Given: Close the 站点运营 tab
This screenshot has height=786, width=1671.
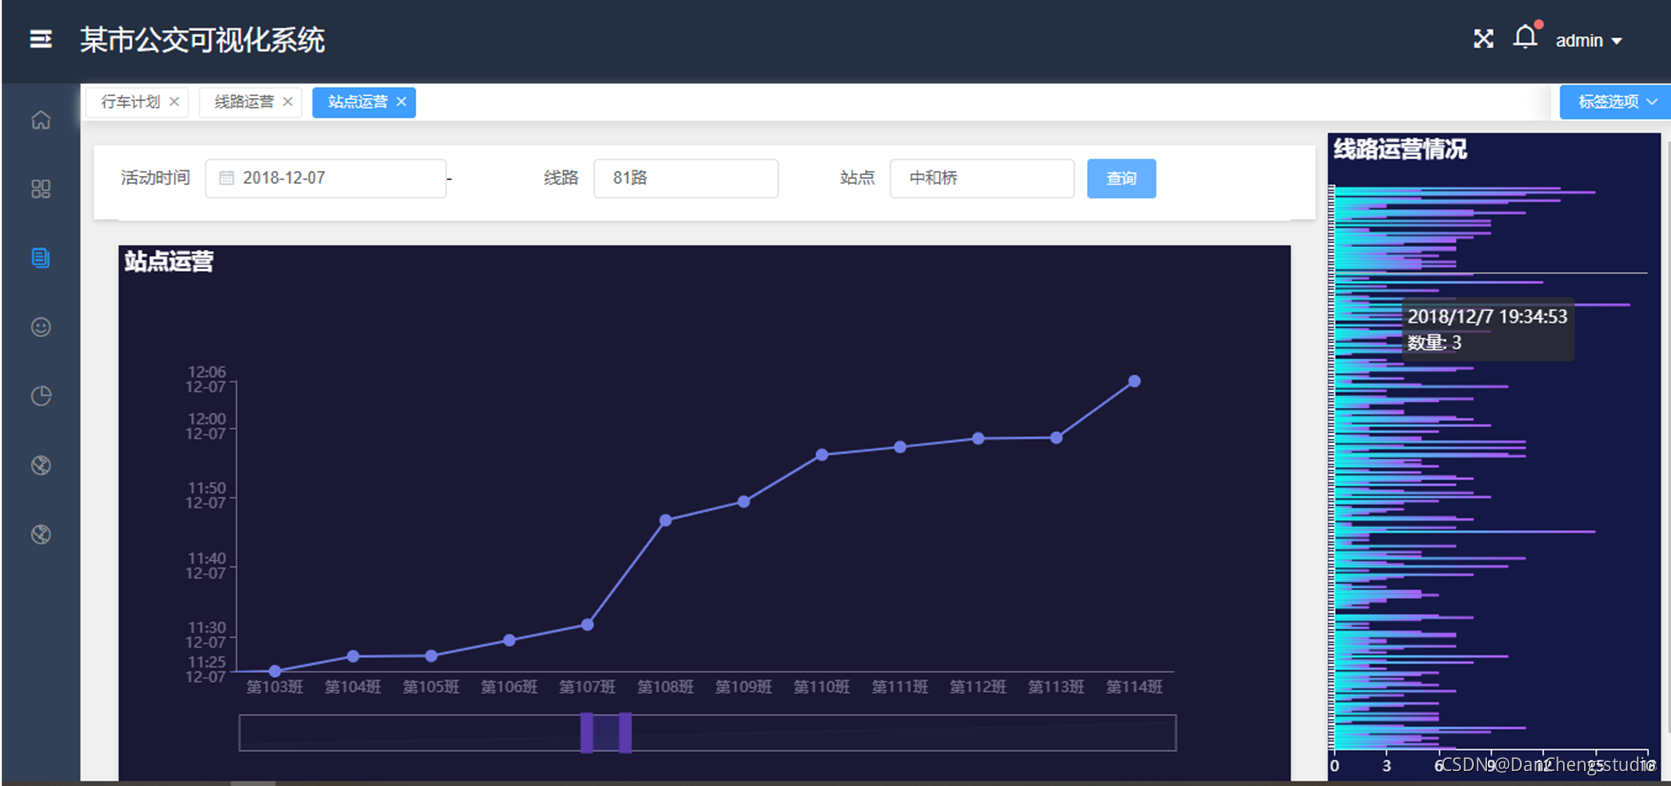Looking at the screenshot, I should 401,102.
